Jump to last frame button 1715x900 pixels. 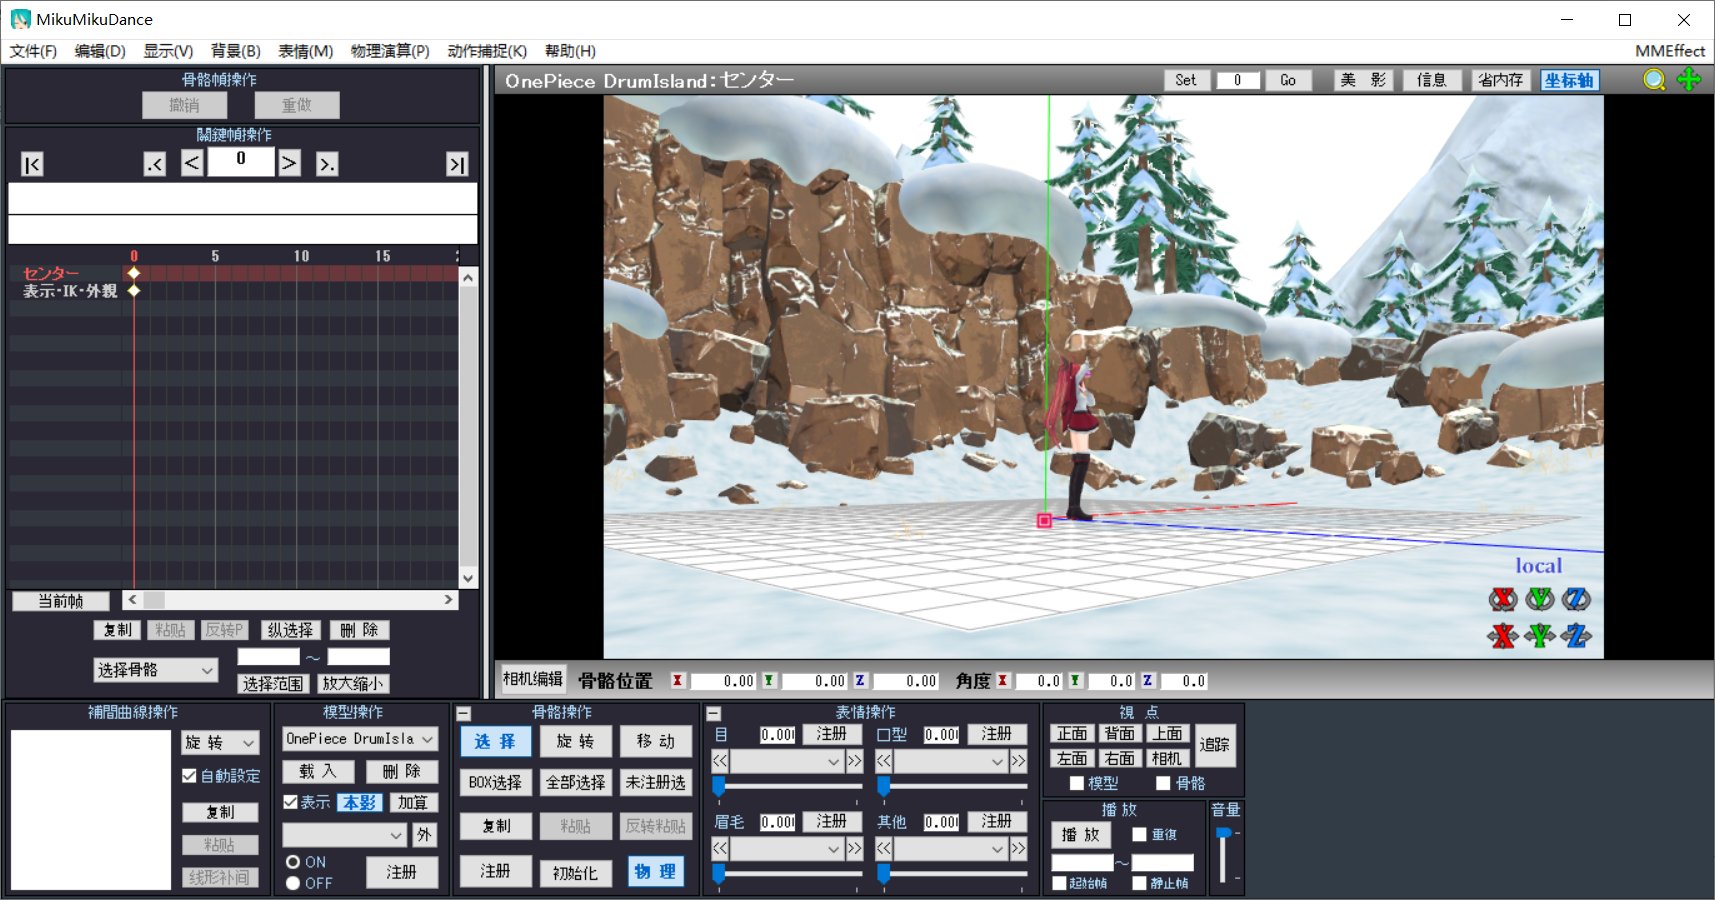point(457,164)
